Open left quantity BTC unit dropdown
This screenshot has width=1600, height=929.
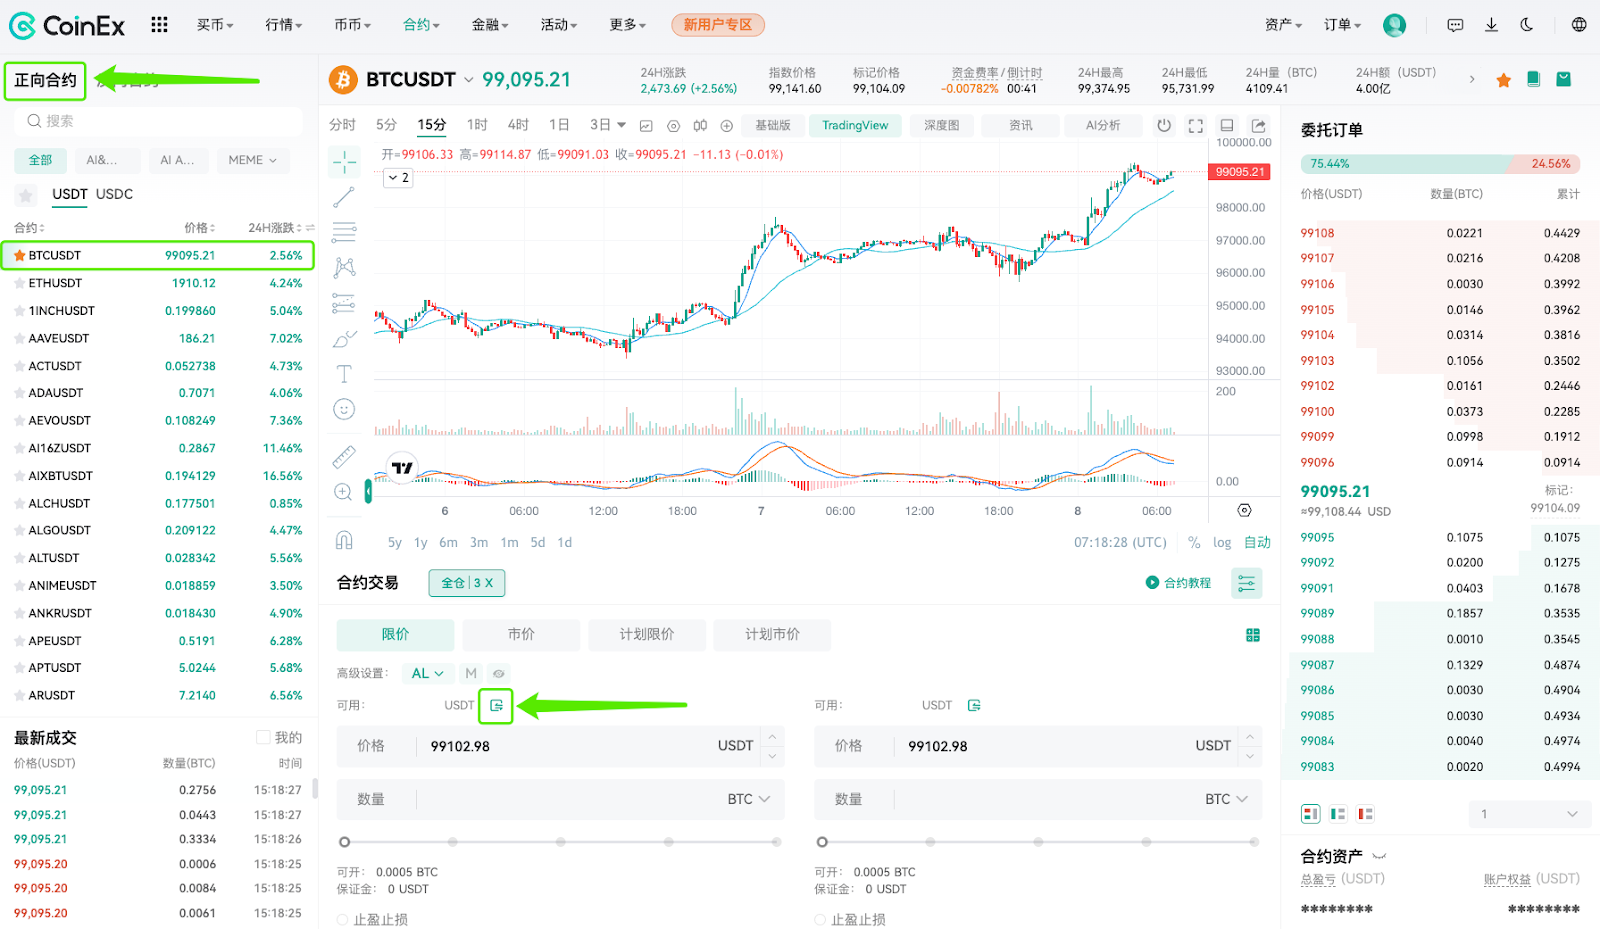(x=748, y=800)
